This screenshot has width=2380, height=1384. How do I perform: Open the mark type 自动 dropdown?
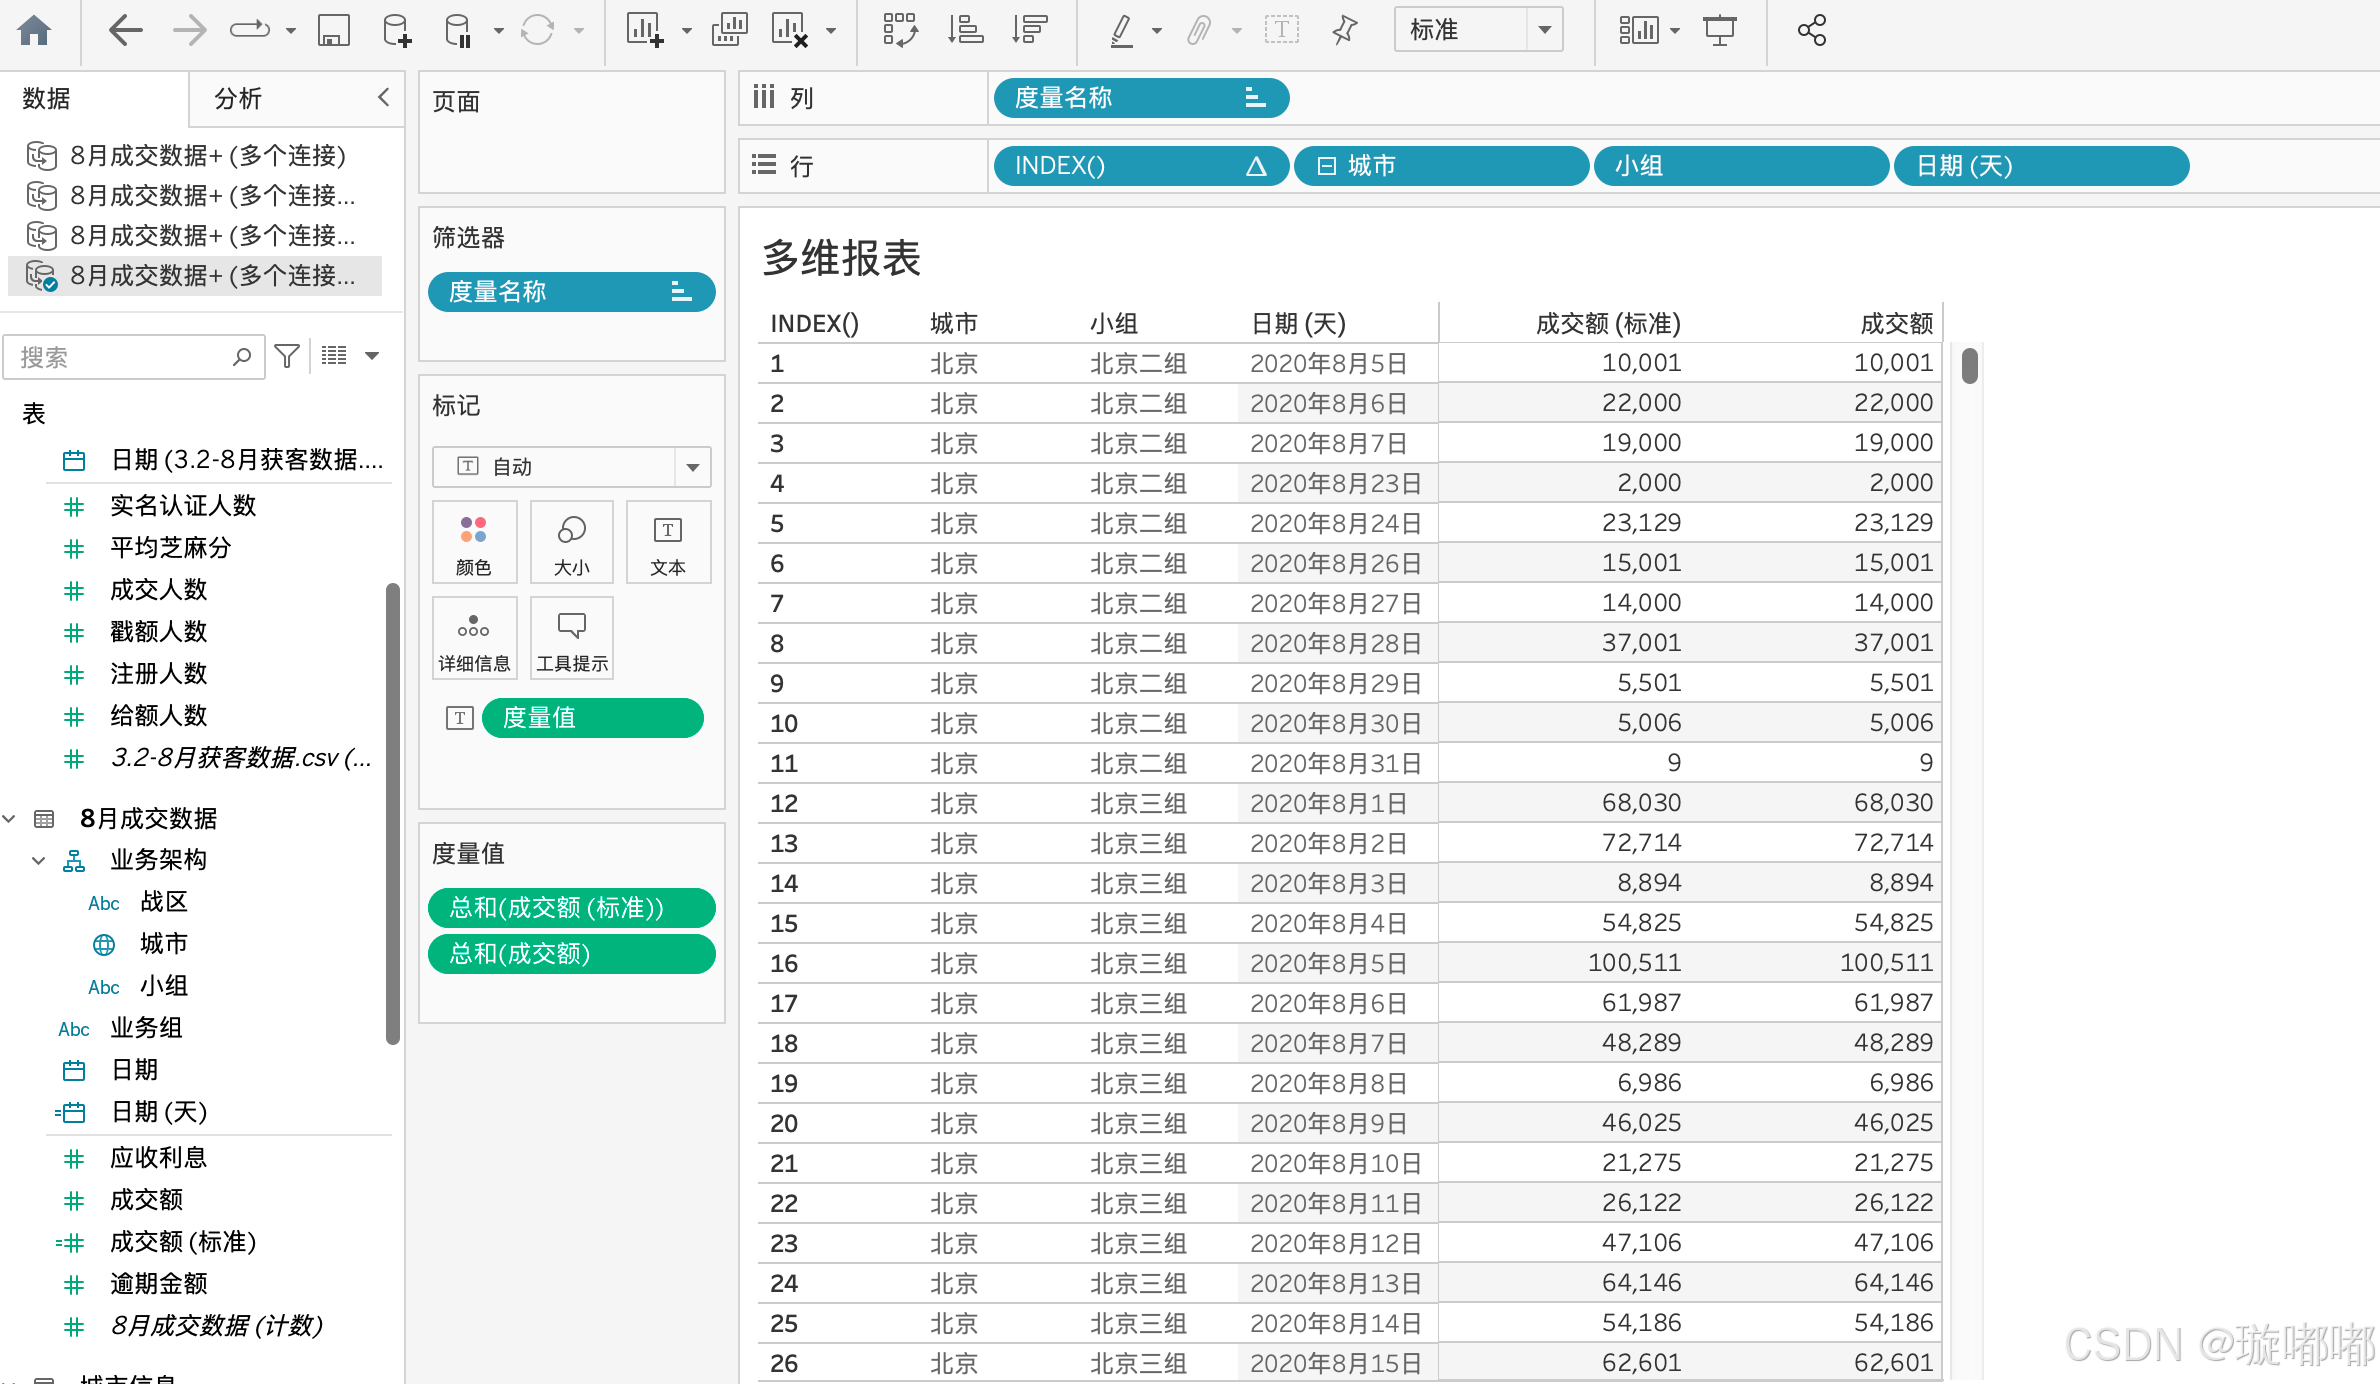[x=692, y=467]
